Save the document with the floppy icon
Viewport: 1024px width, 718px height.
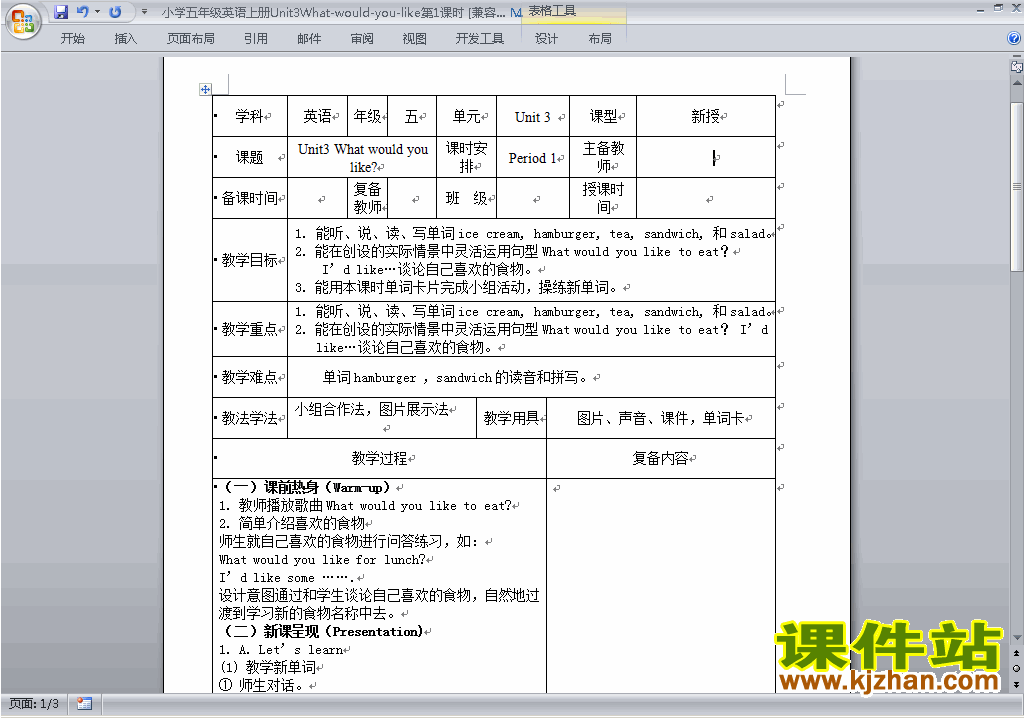tap(61, 12)
